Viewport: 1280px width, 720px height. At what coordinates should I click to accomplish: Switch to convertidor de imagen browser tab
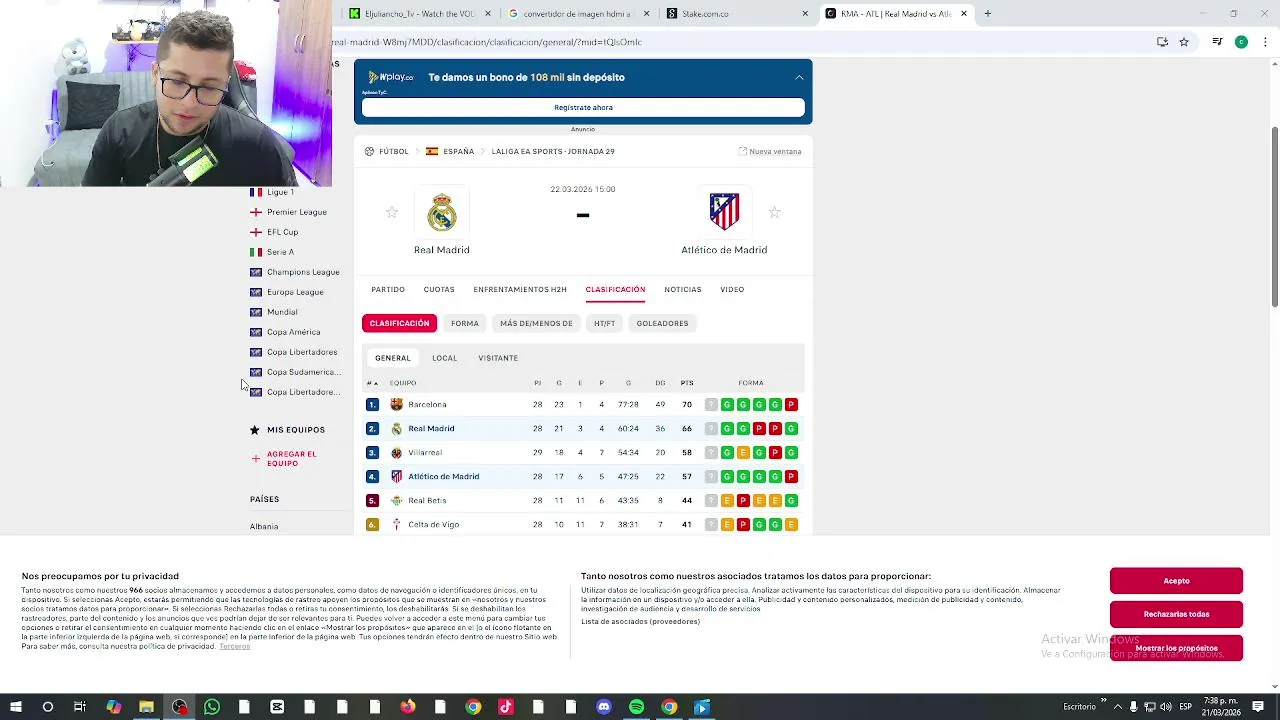tap(578, 13)
